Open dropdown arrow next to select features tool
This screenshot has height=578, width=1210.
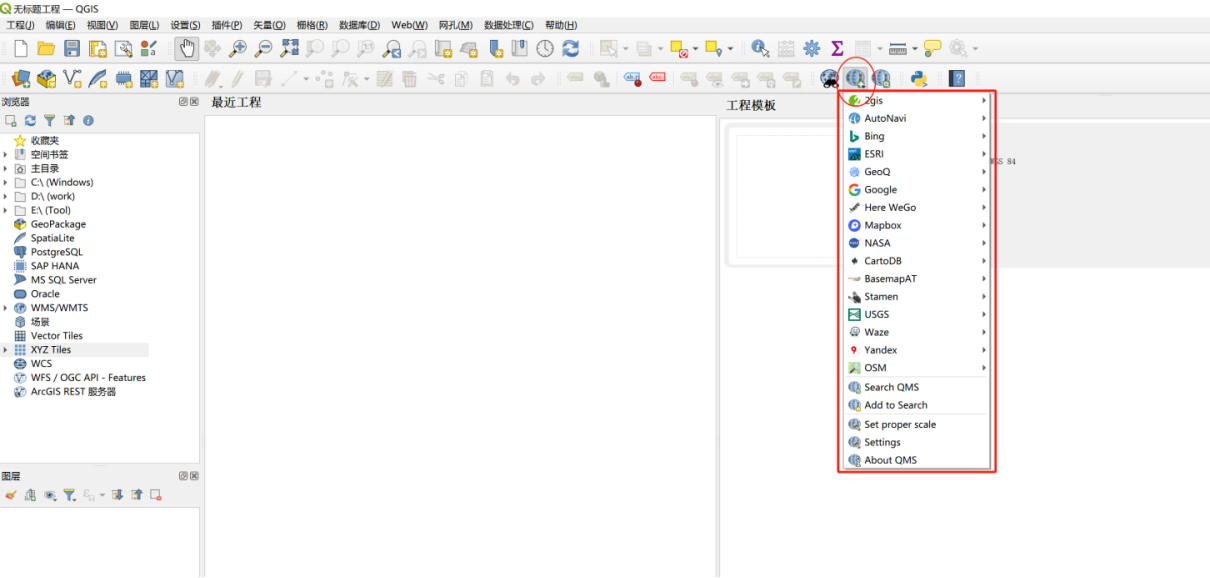coord(626,48)
